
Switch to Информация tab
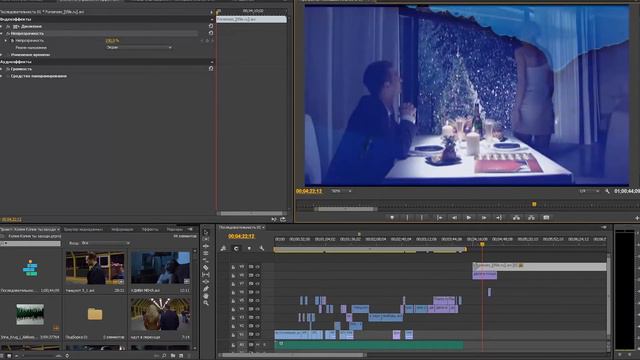pos(122,229)
